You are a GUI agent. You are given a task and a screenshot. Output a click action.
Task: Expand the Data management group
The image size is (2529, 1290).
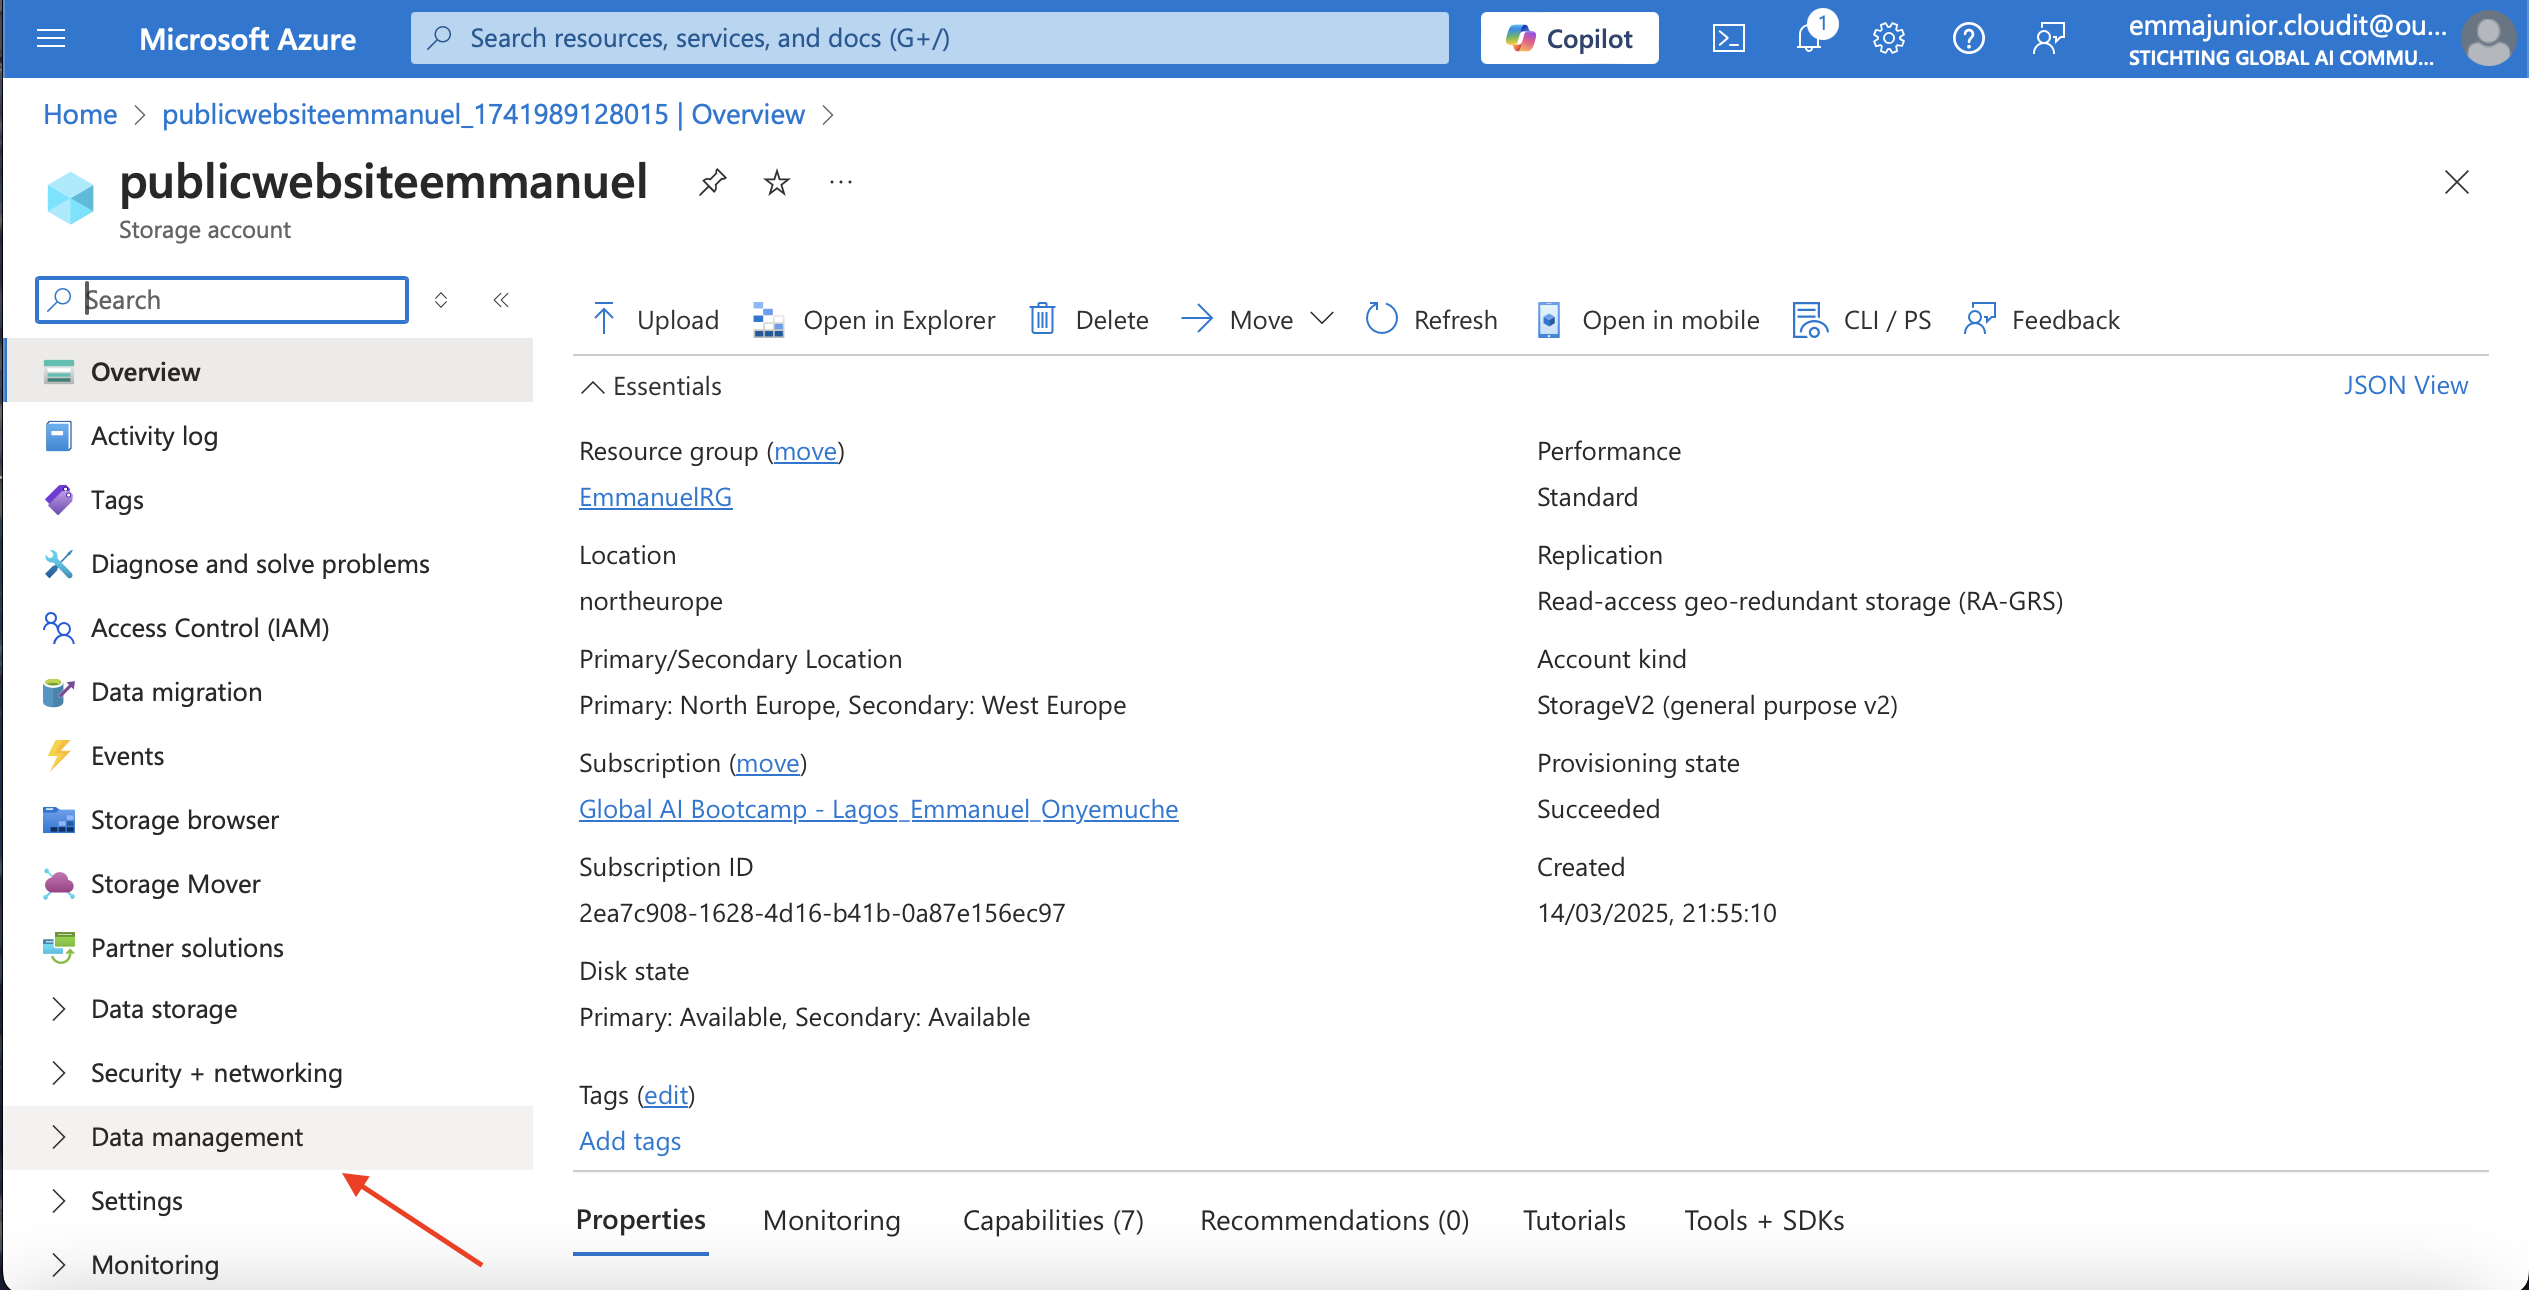(x=269, y=1137)
